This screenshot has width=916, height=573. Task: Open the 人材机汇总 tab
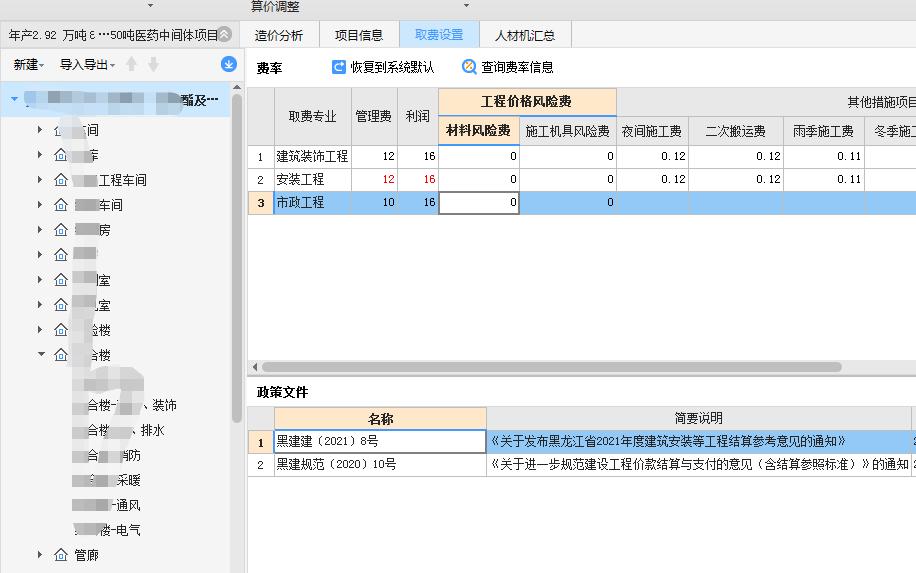[x=525, y=35]
